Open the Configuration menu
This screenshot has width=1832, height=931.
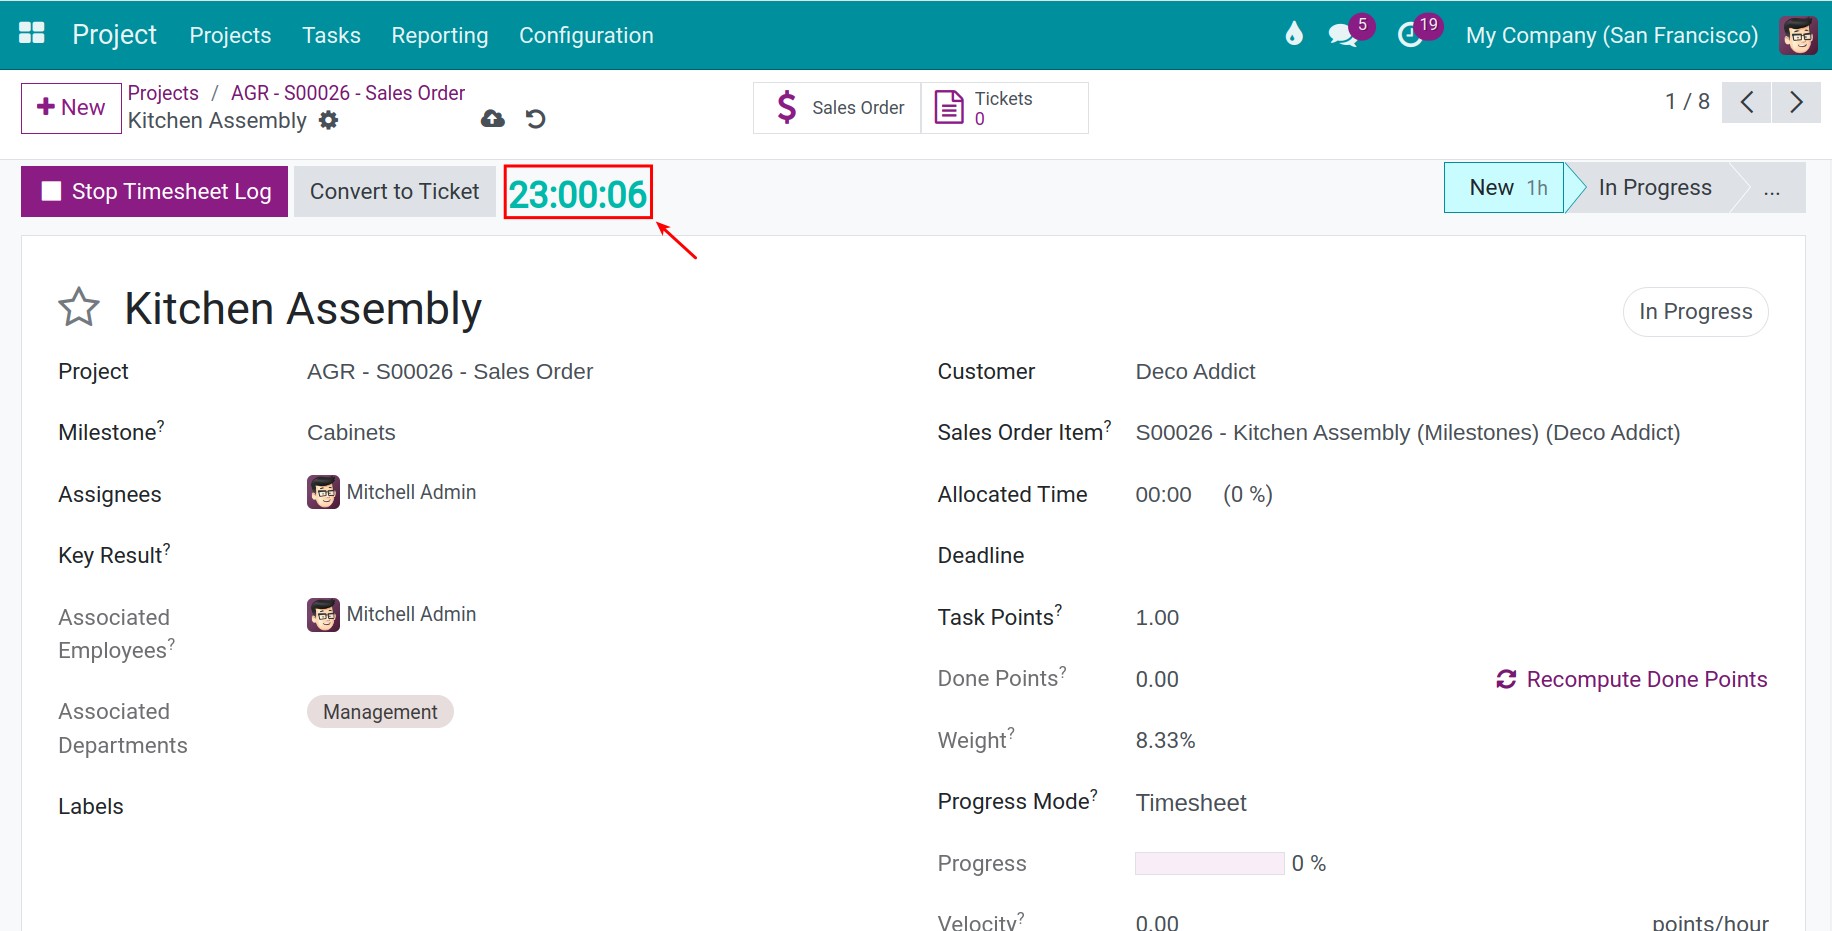(x=586, y=35)
